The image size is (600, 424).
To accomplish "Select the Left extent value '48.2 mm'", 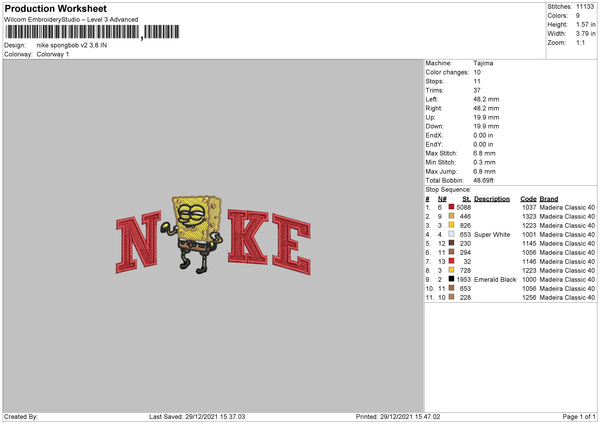I will point(486,99).
